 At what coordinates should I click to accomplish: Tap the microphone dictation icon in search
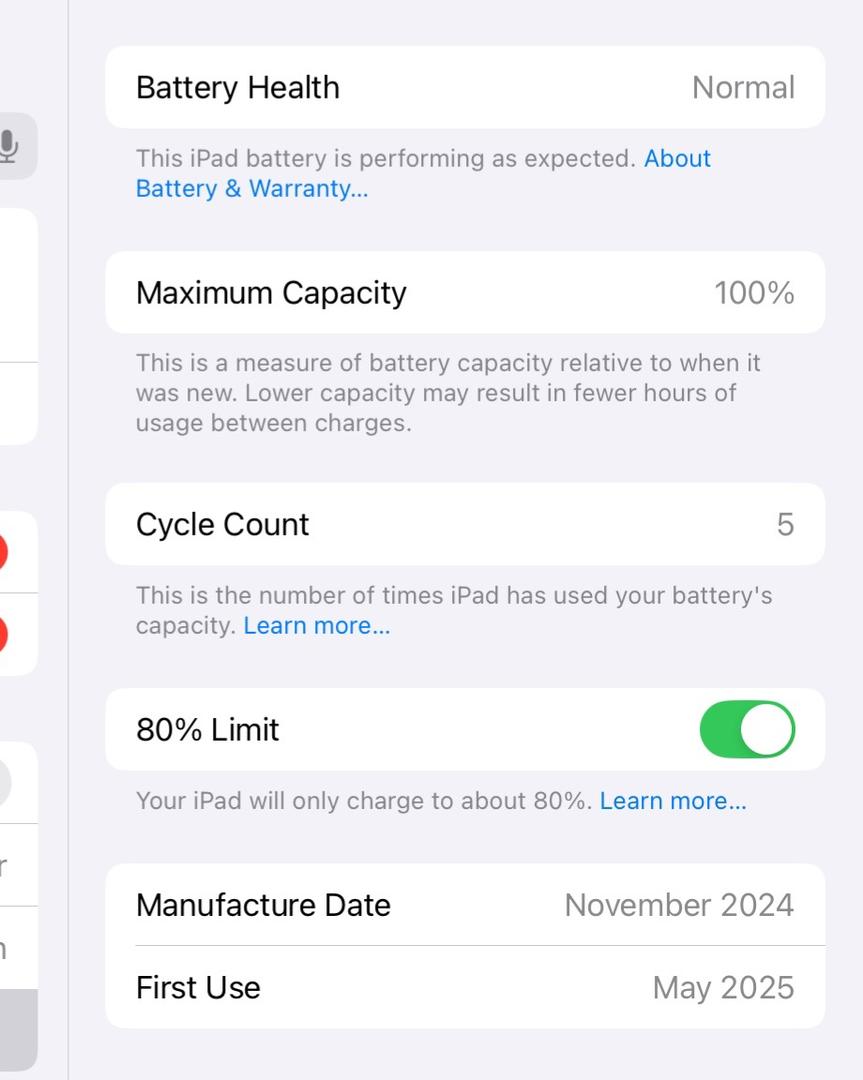click(9, 146)
